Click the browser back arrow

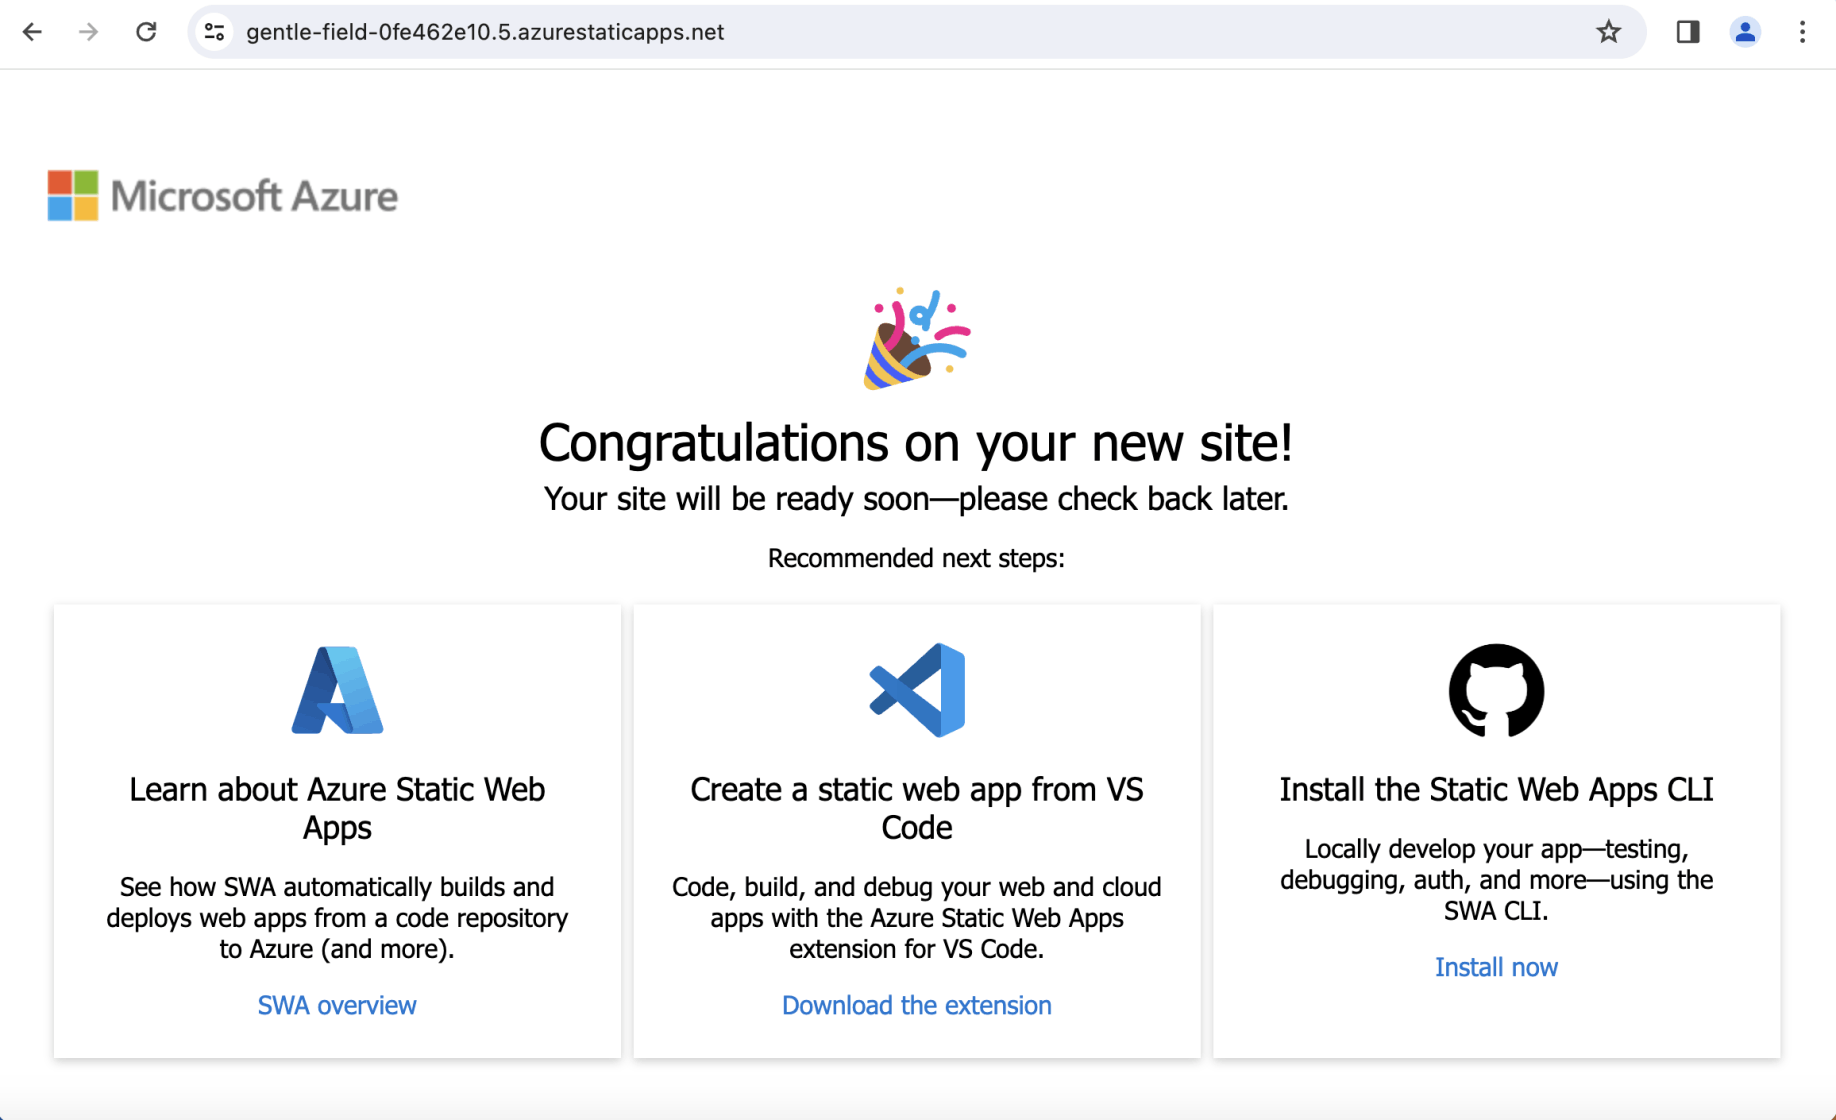point(32,32)
